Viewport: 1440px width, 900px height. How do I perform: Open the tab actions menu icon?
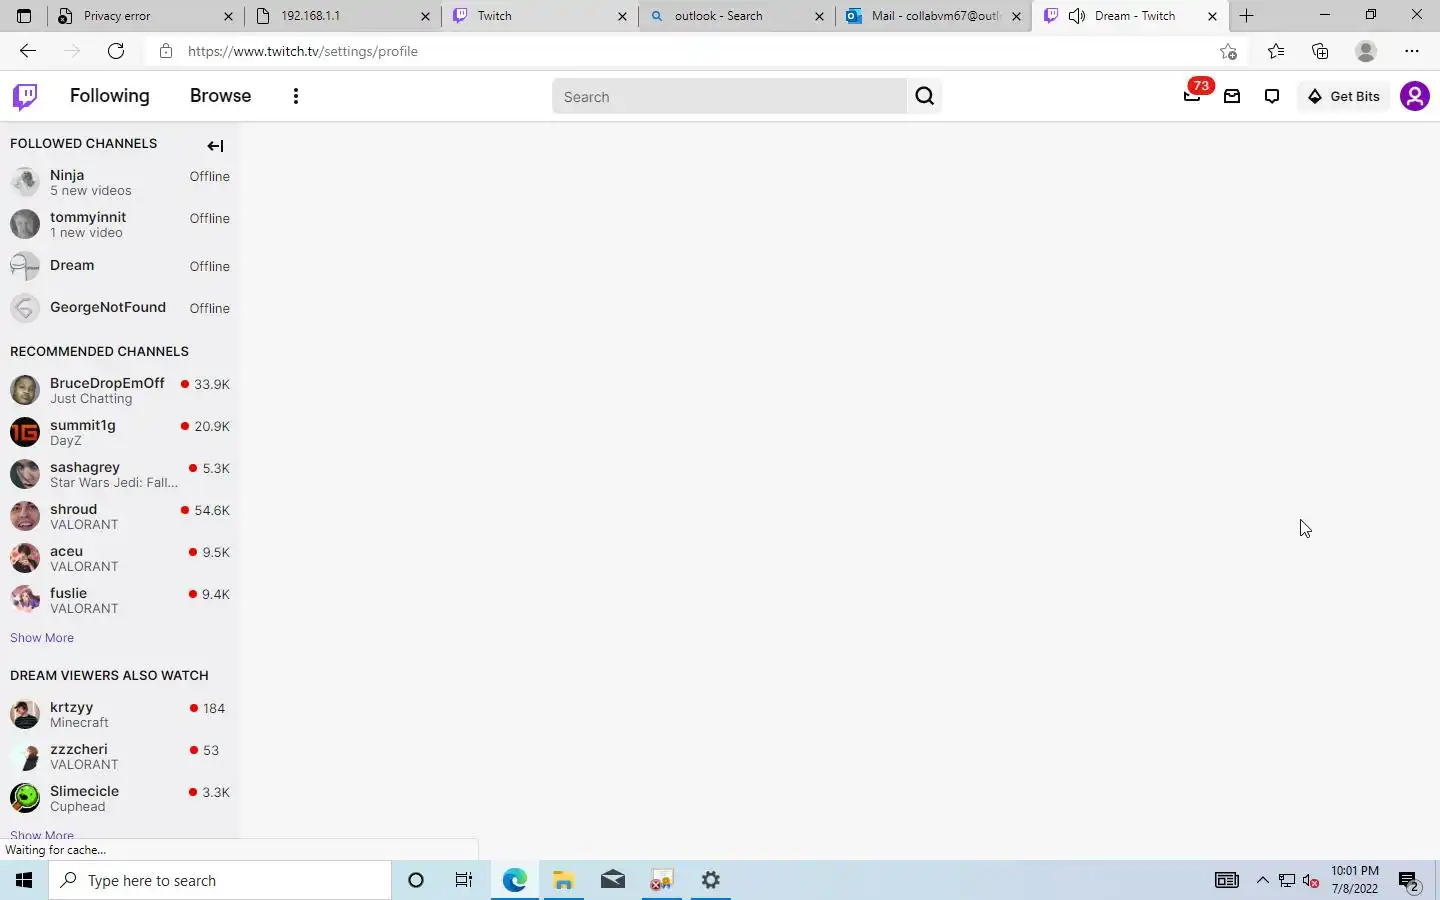[x=24, y=16]
